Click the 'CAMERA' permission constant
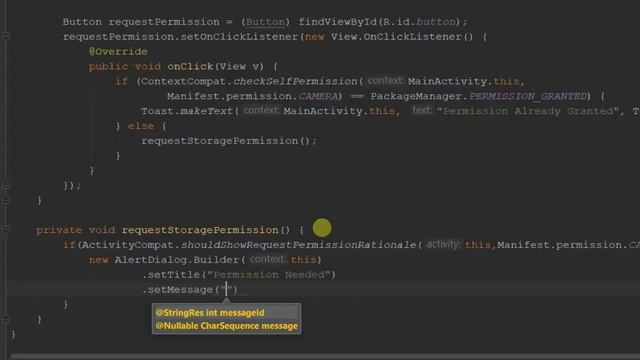The width and height of the screenshot is (640, 360). pyautogui.click(x=318, y=96)
